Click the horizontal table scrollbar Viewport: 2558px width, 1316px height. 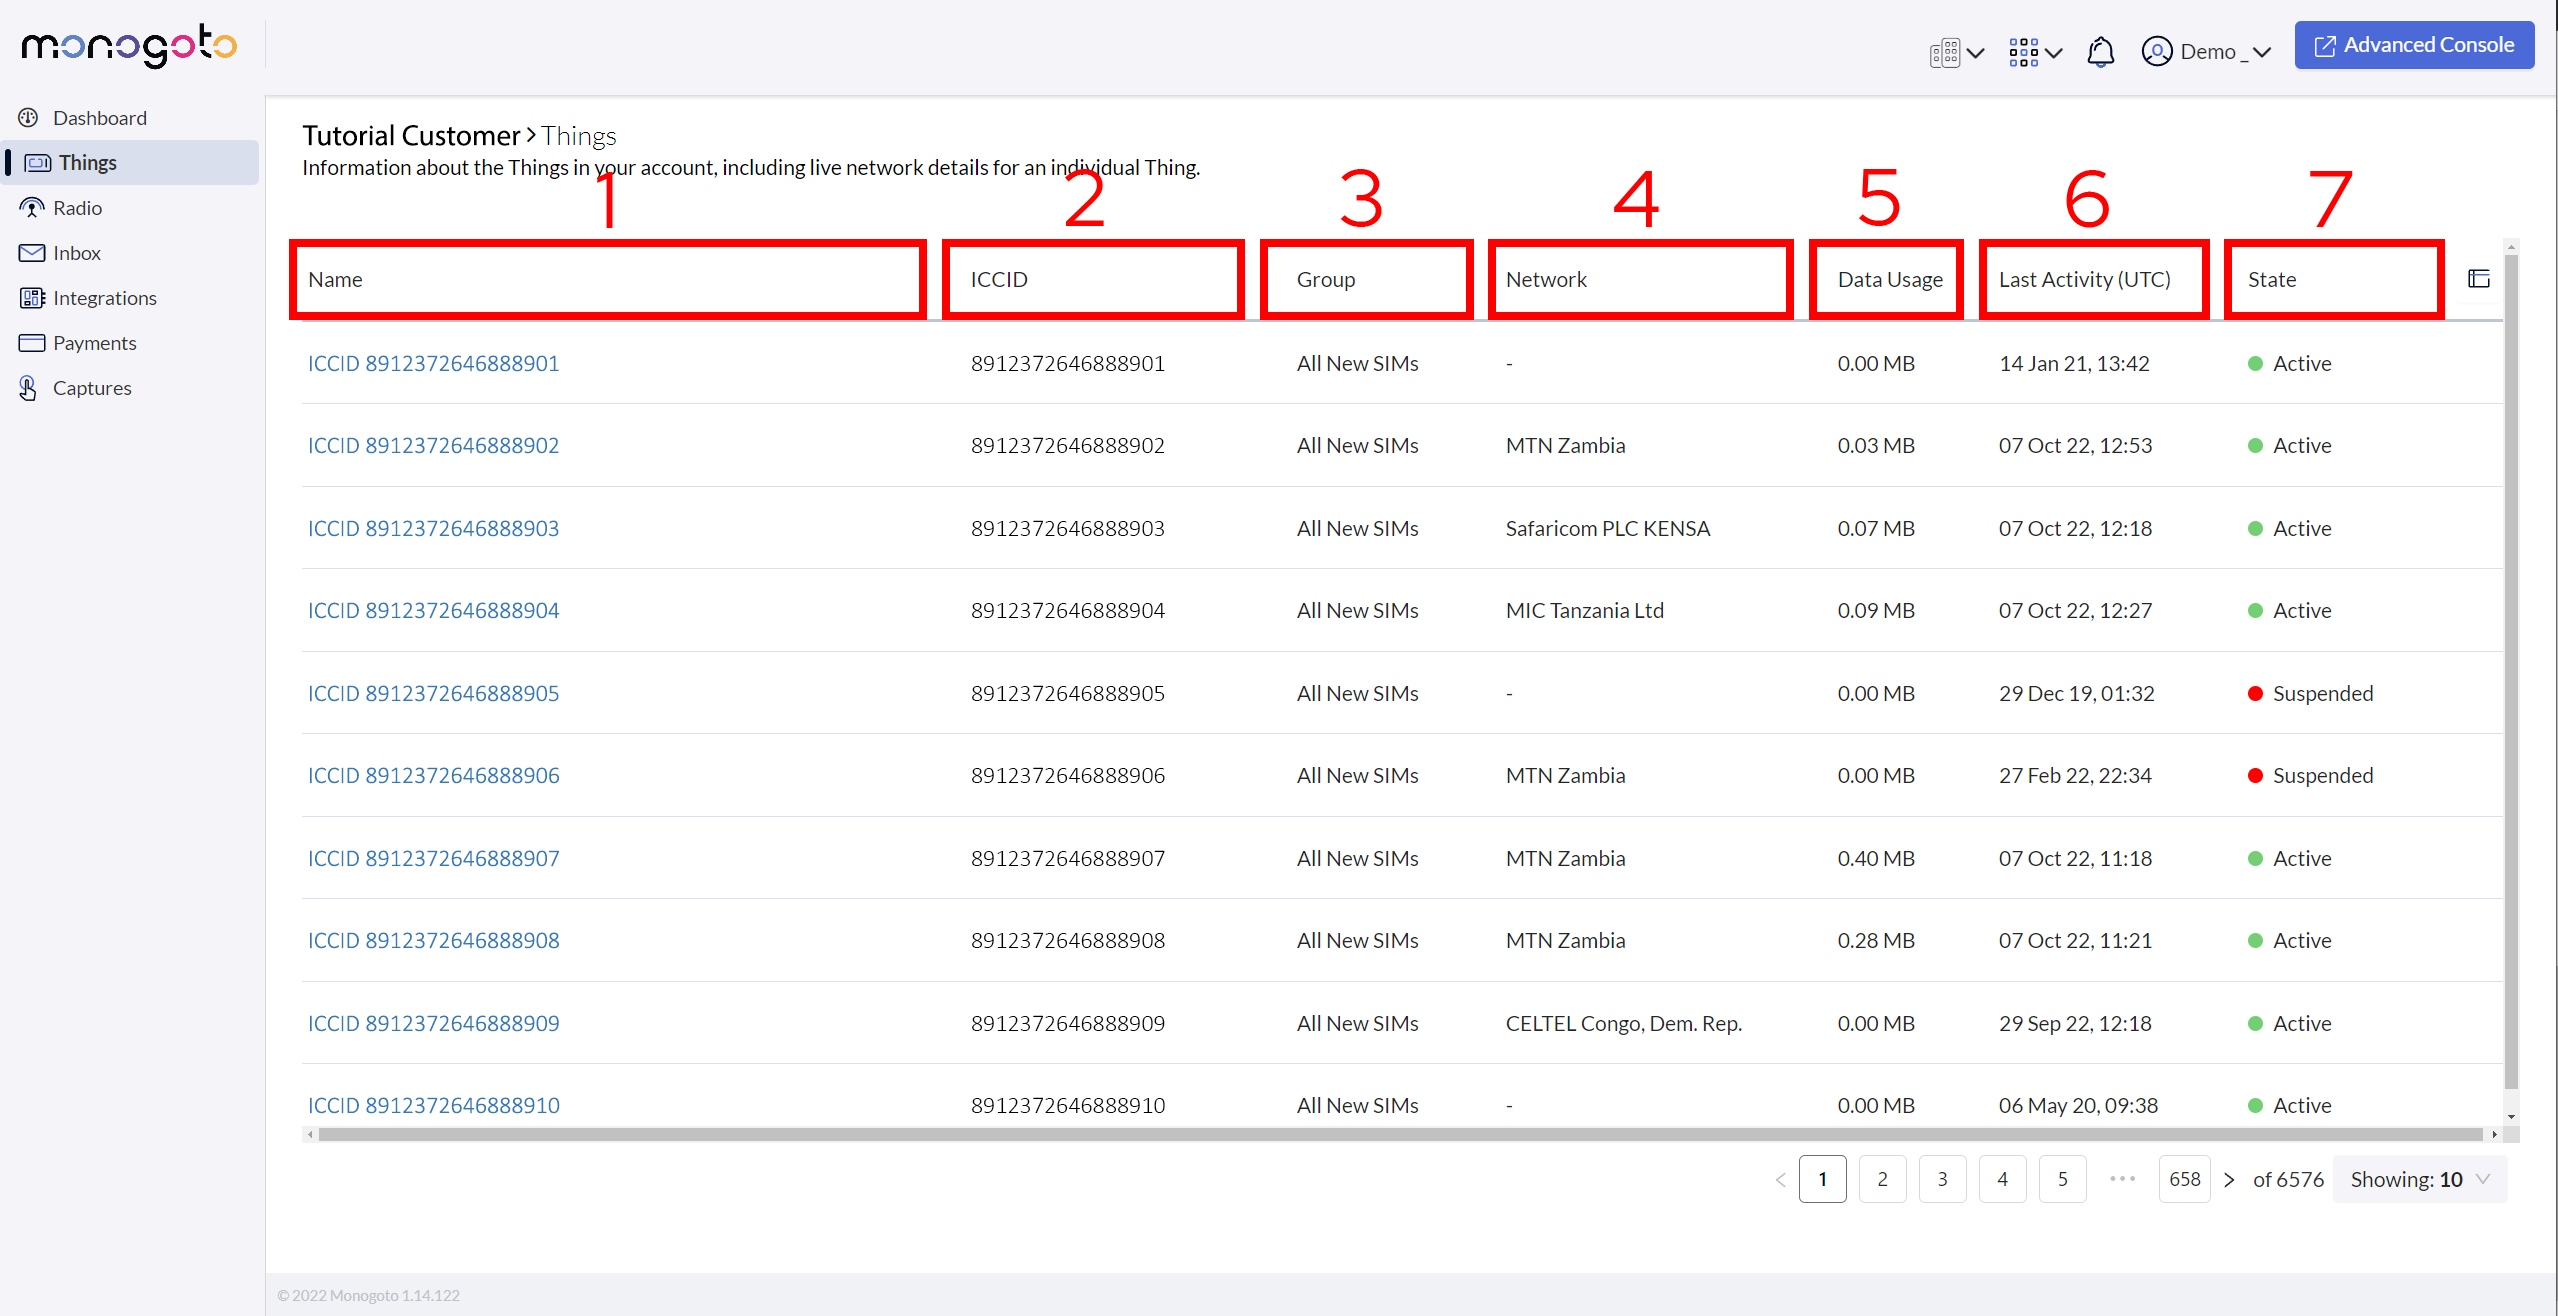pos(1400,1135)
